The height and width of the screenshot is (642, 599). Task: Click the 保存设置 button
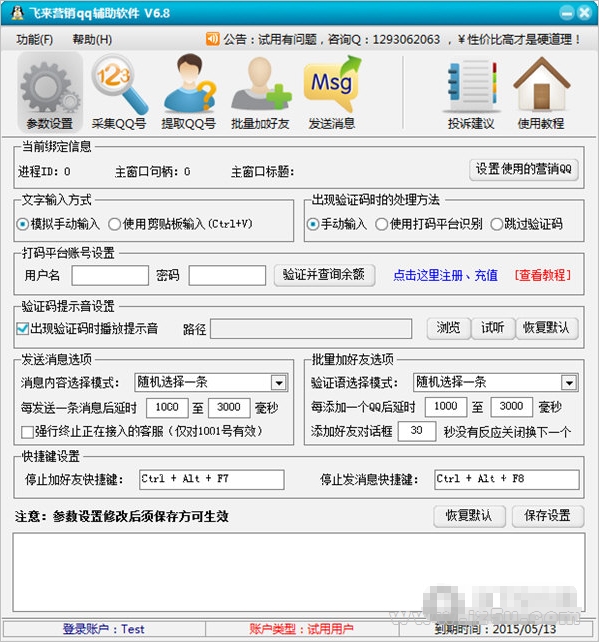coord(547,516)
